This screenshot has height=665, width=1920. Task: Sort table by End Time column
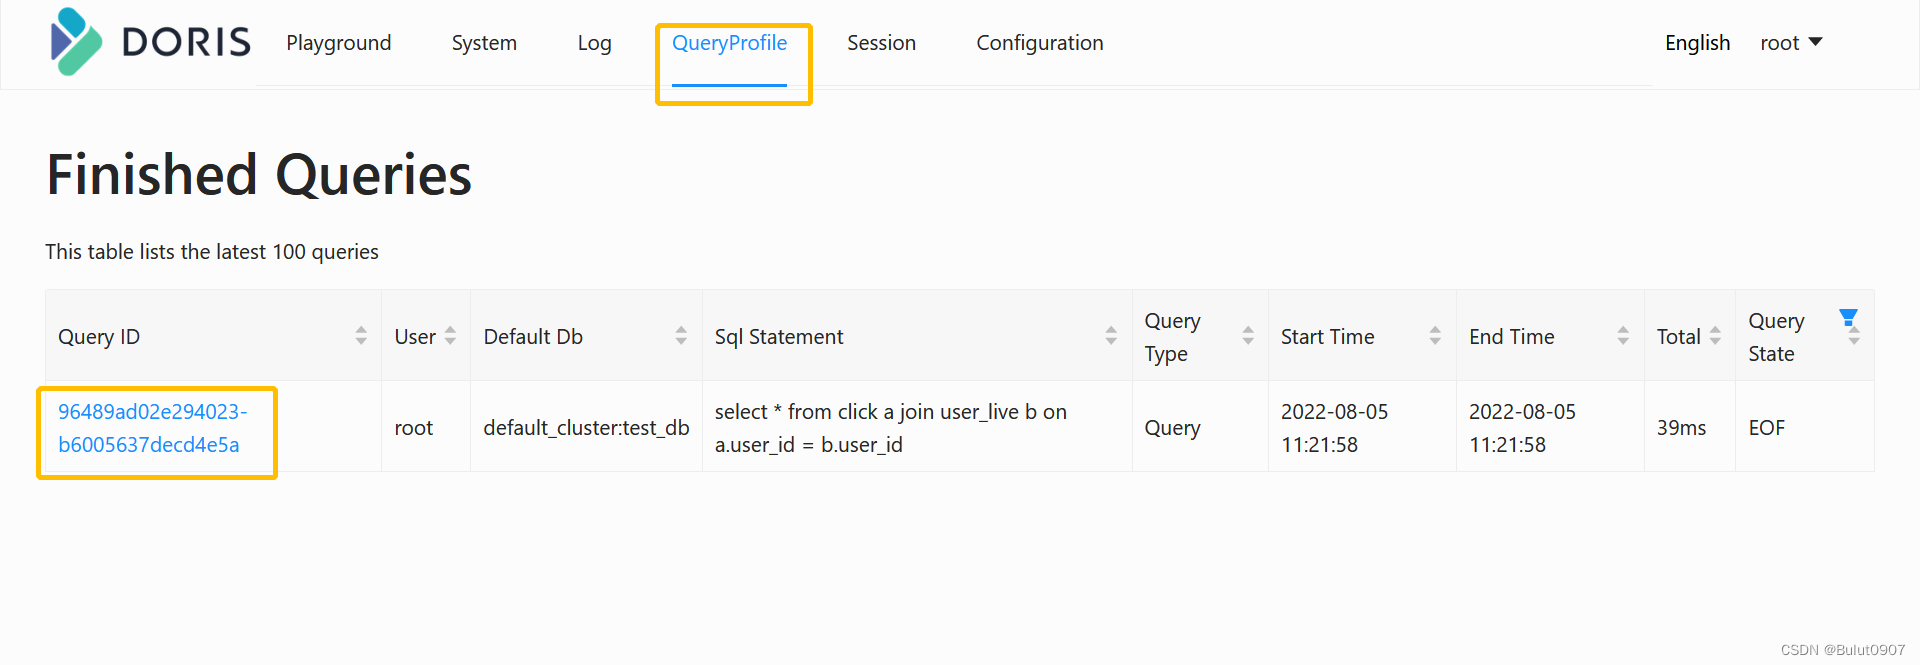(1623, 336)
